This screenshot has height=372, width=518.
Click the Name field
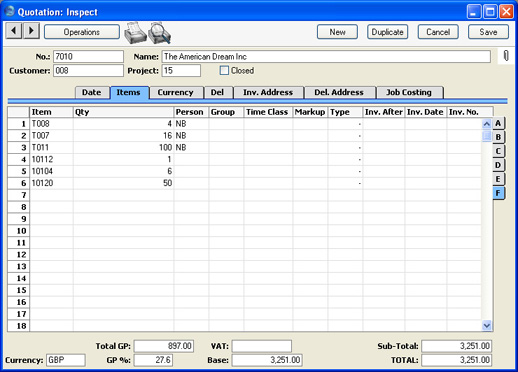point(326,56)
